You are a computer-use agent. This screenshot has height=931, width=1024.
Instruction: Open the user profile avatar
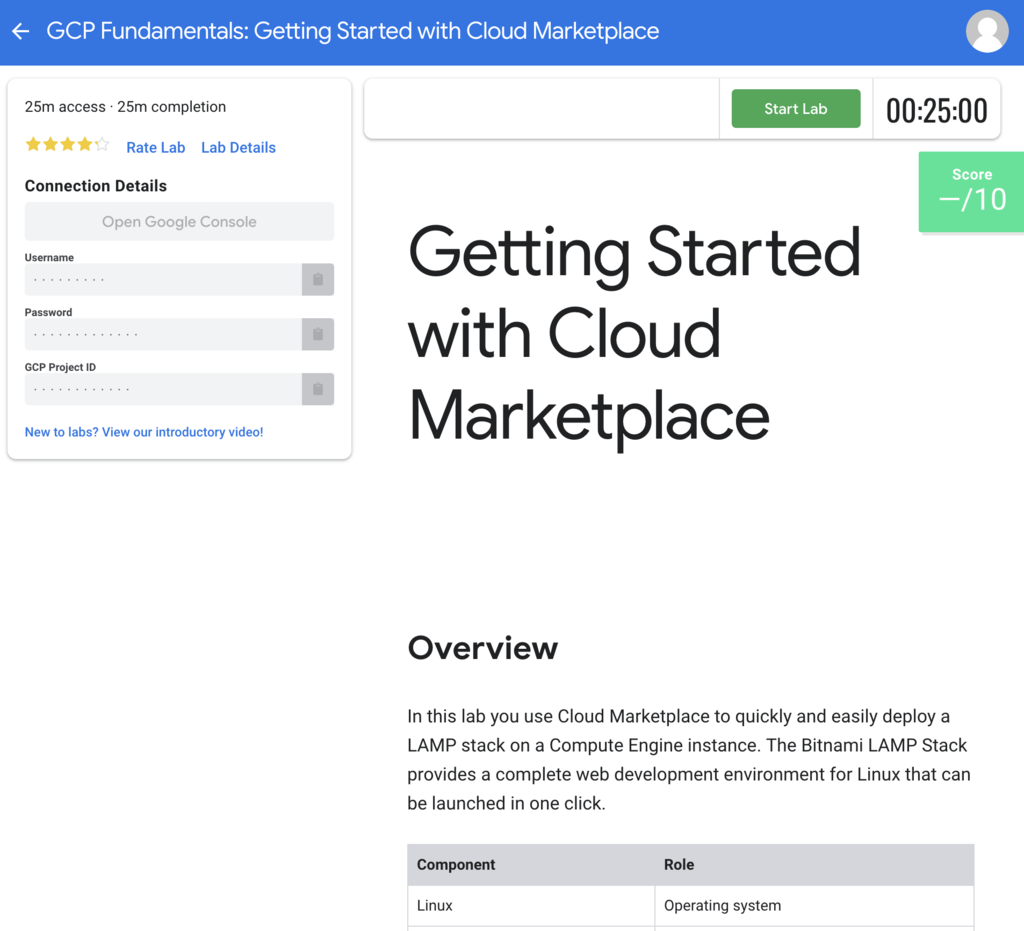pyautogui.click(x=987, y=31)
